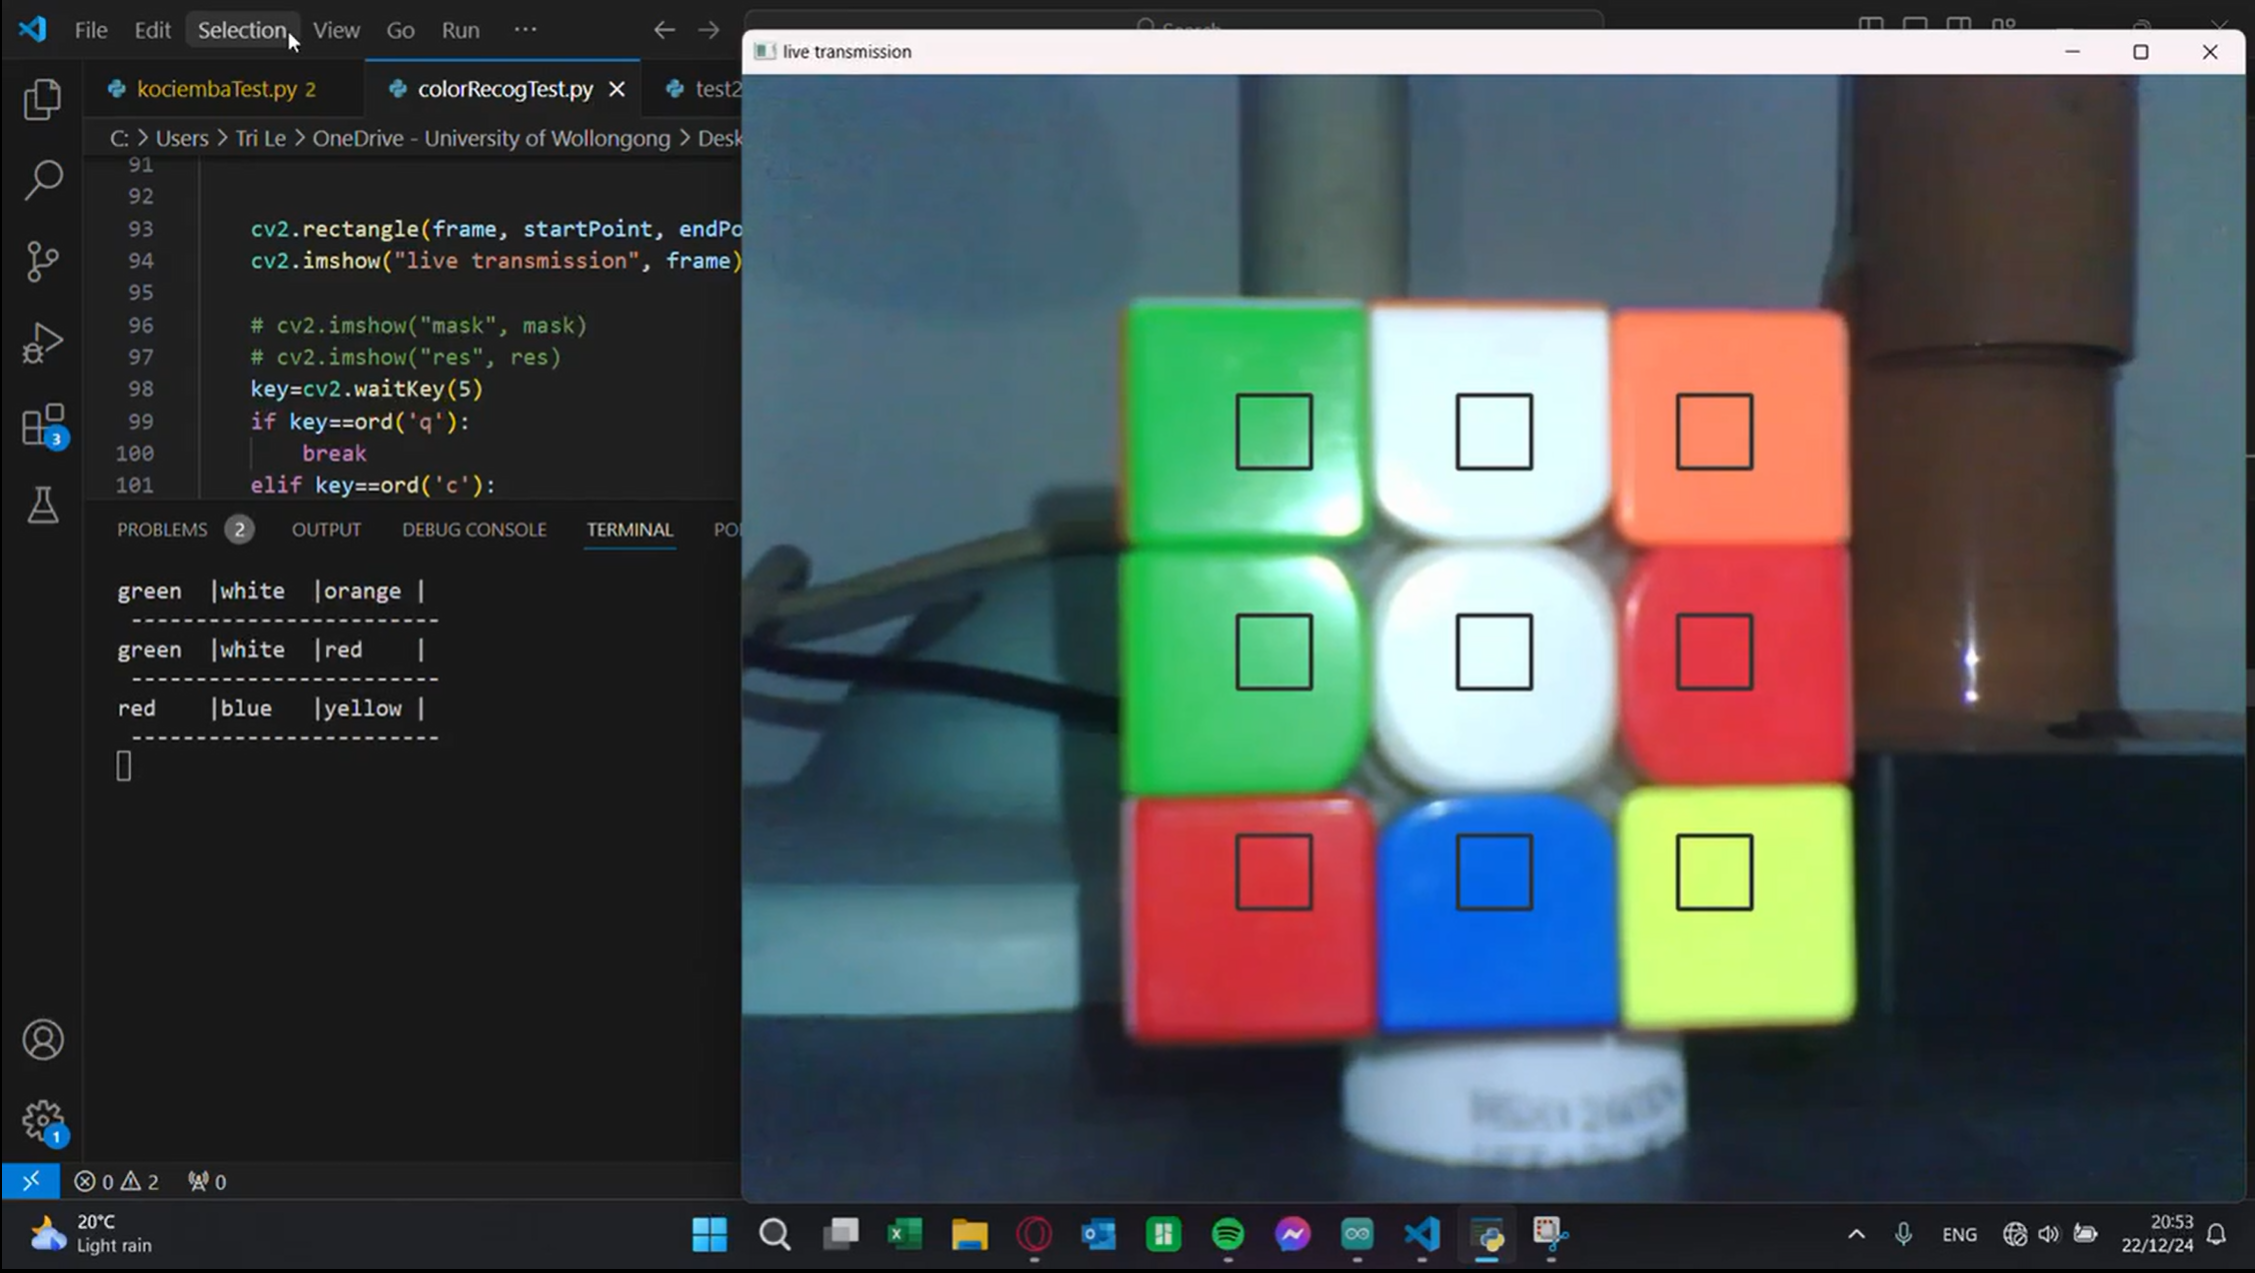Open the Explorer view in the activity bar
2255x1273 pixels.
tap(42, 99)
